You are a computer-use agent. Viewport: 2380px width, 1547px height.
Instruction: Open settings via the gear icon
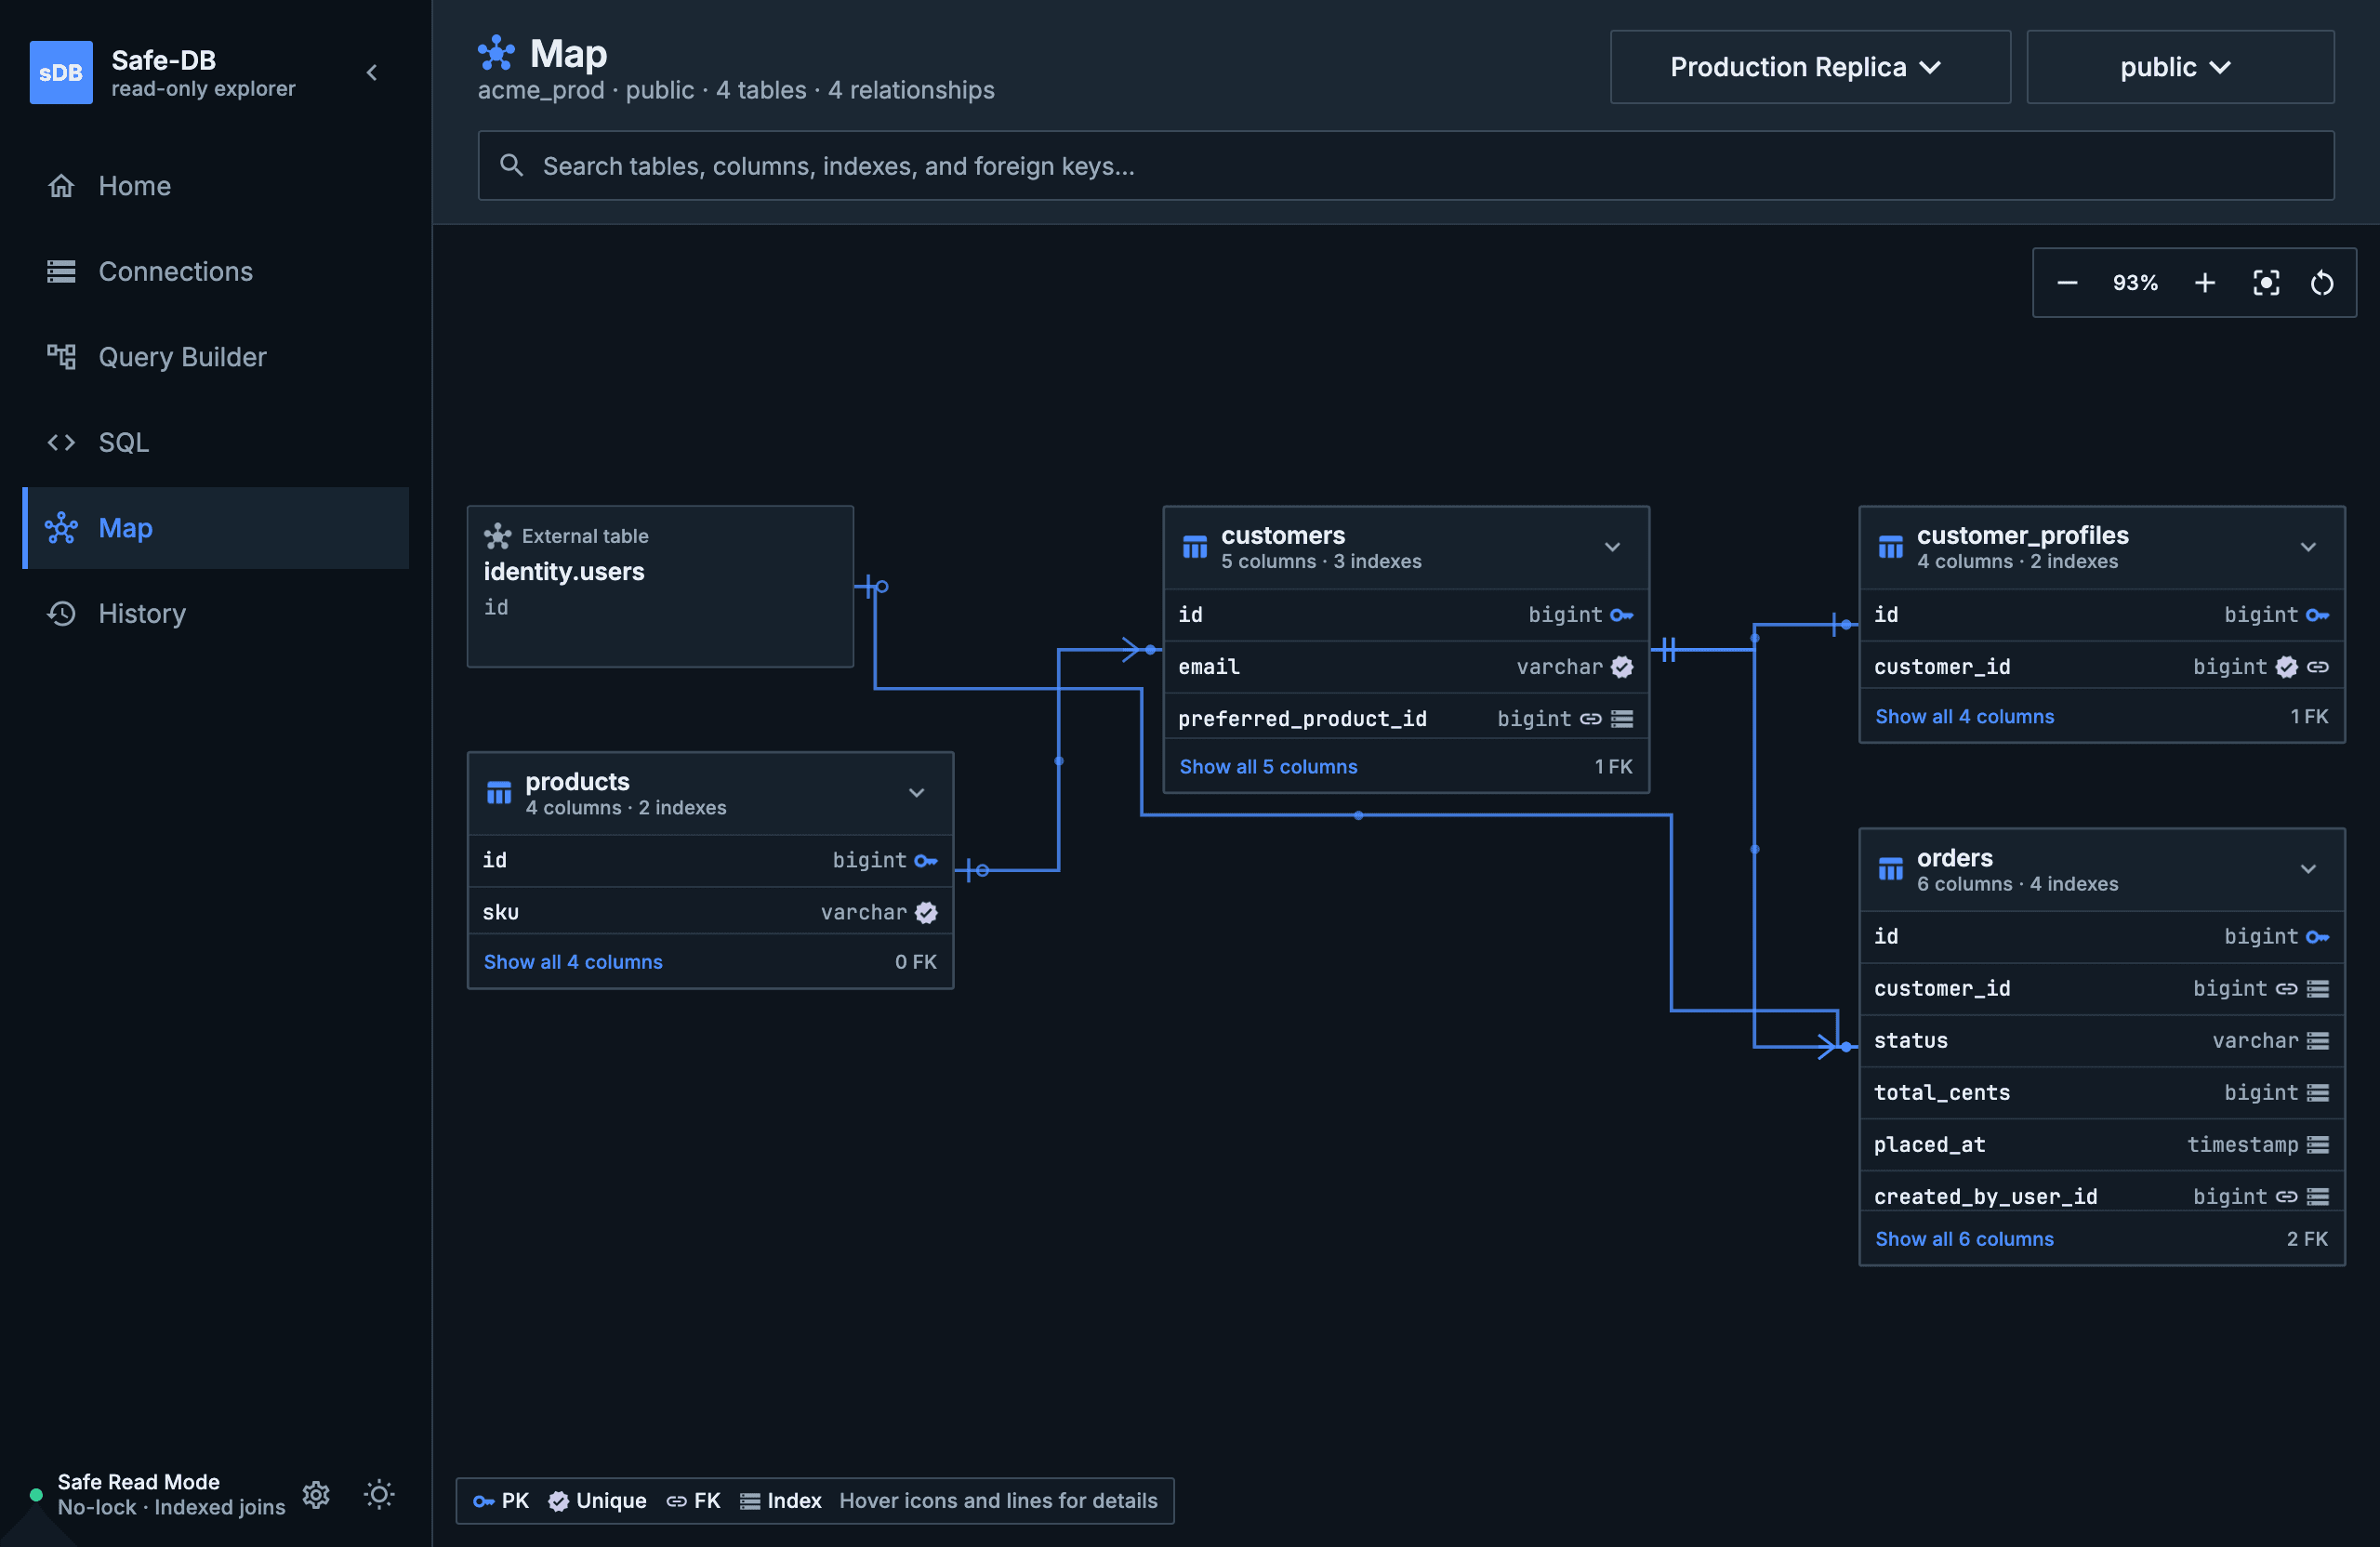tap(316, 1494)
